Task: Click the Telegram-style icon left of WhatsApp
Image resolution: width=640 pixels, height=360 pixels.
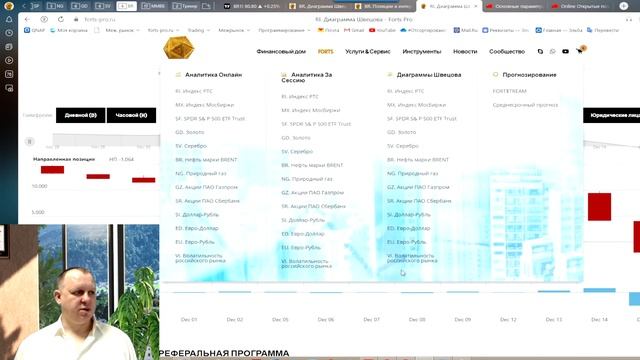Action: pyautogui.click(x=540, y=51)
